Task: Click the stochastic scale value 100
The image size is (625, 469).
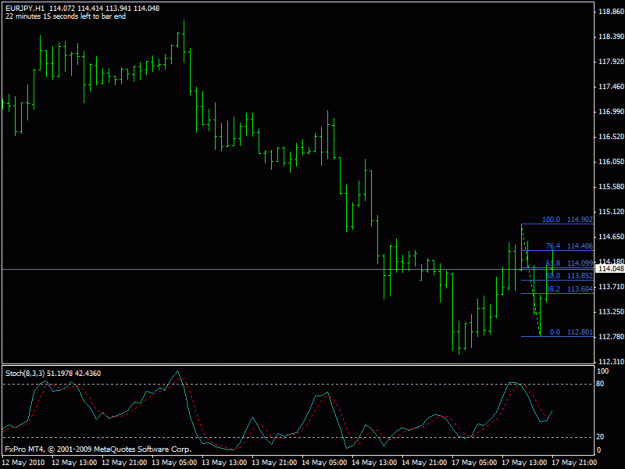Action: coord(603,371)
